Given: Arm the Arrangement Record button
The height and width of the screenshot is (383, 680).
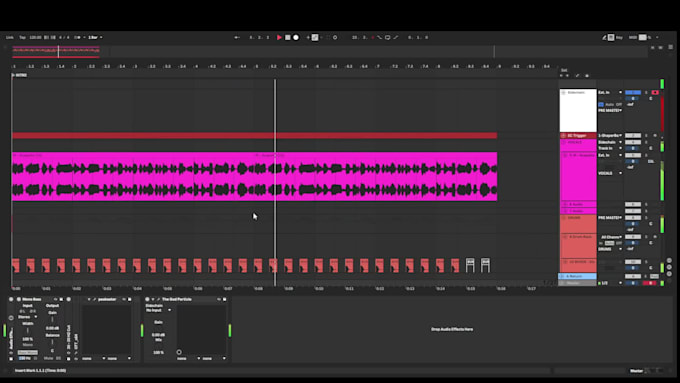Looking at the screenshot, I should 296,37.
